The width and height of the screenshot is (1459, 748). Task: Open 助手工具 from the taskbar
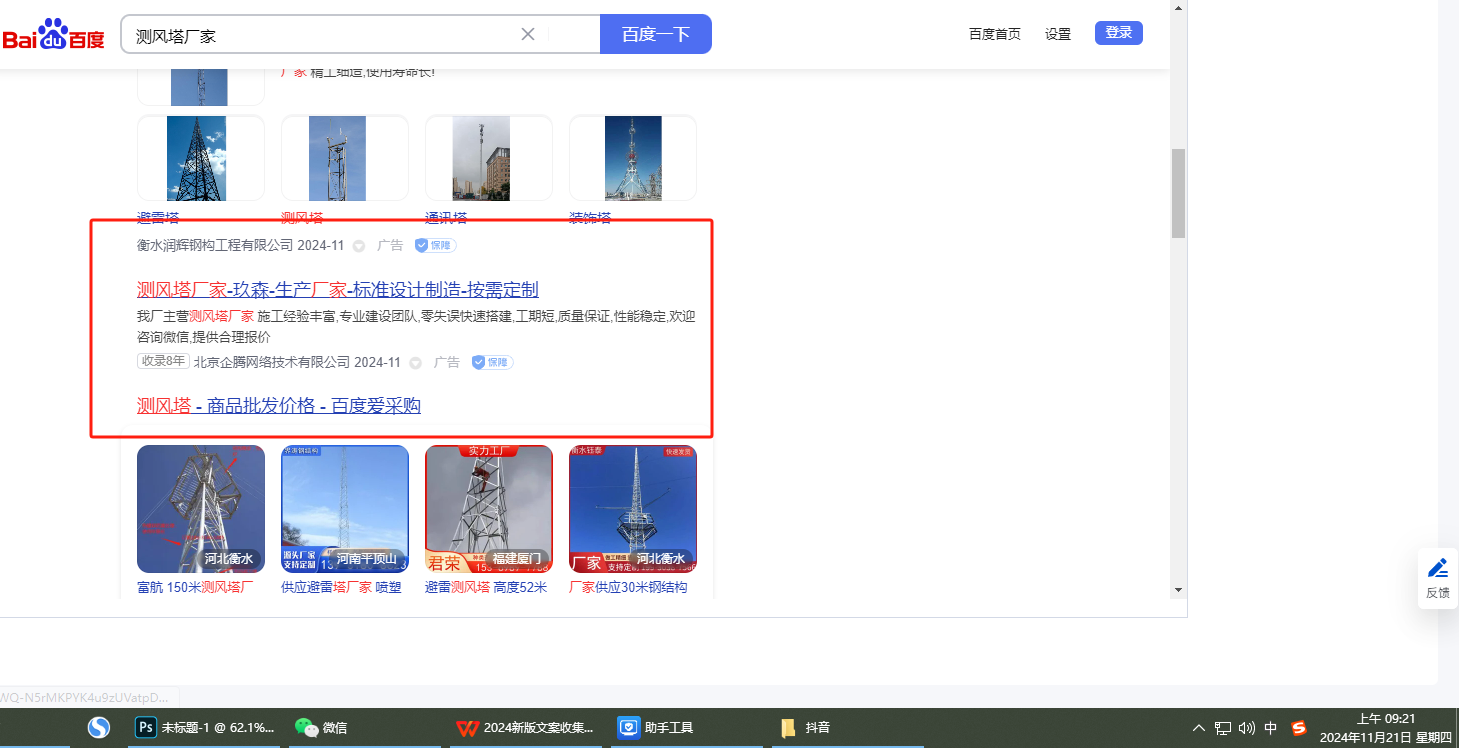tap(688, 728)
